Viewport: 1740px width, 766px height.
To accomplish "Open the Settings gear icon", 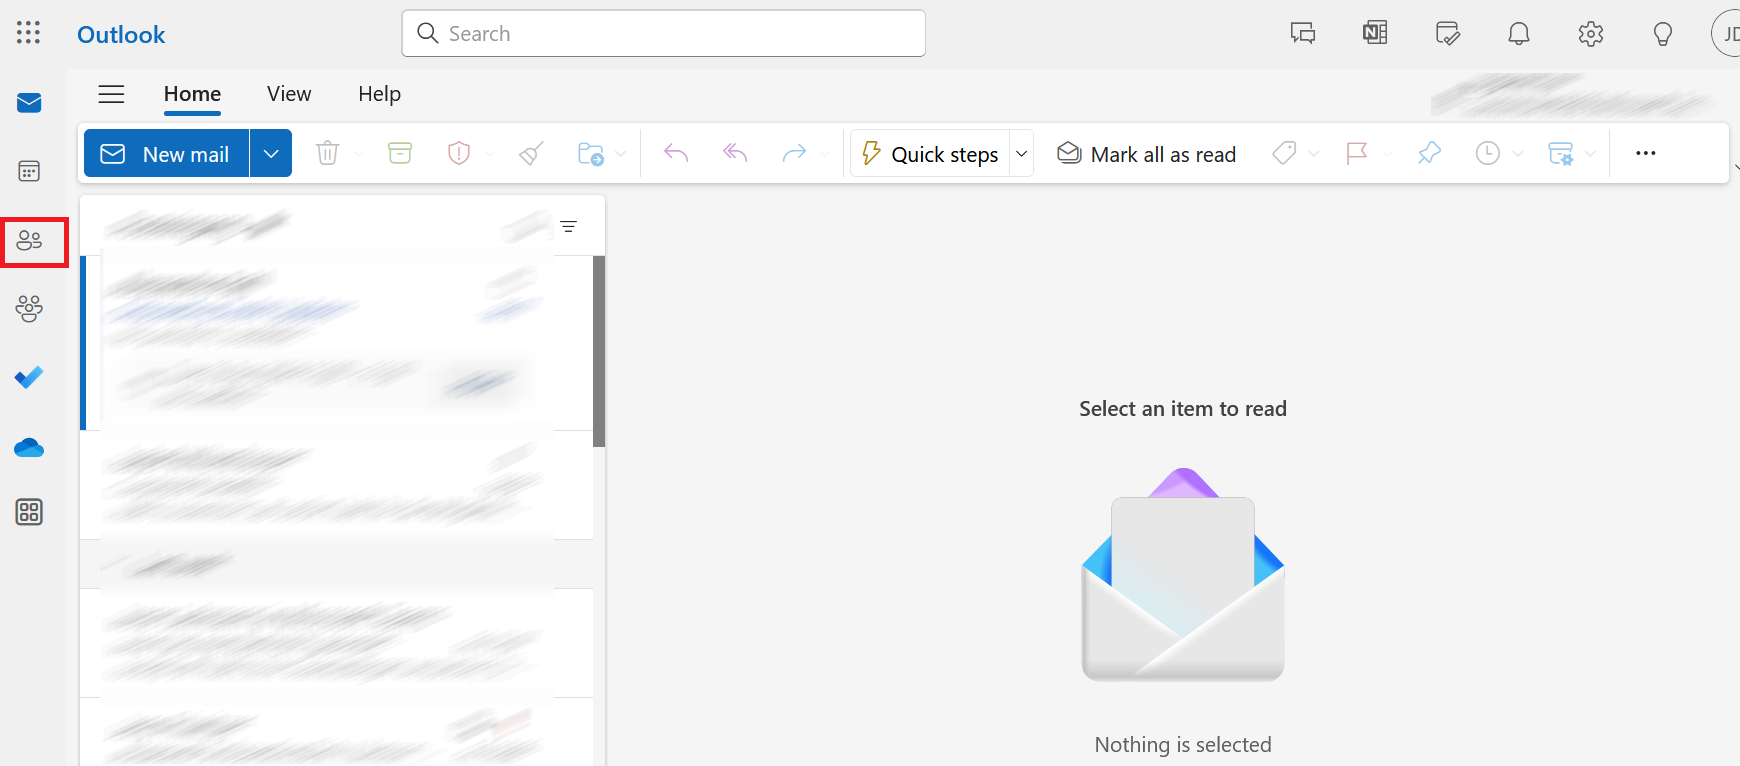I will [1590, 34].
